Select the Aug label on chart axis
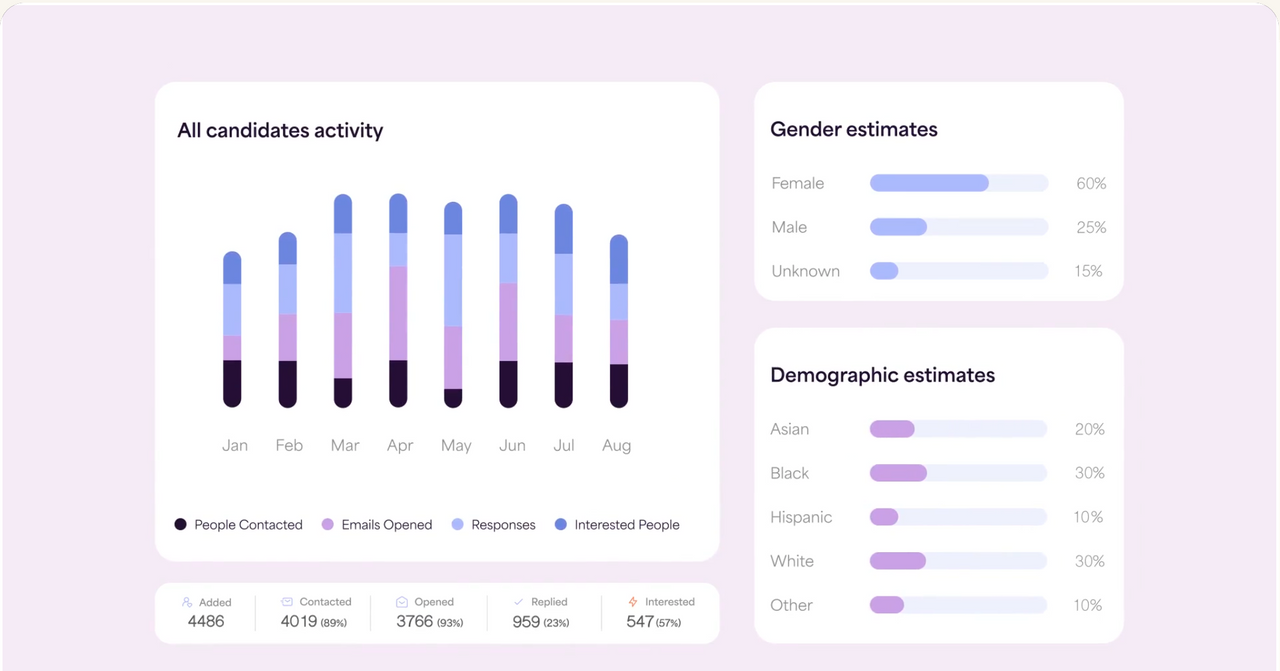The height and width of the screenshot is (671, 1280). (x=616, y=445)
